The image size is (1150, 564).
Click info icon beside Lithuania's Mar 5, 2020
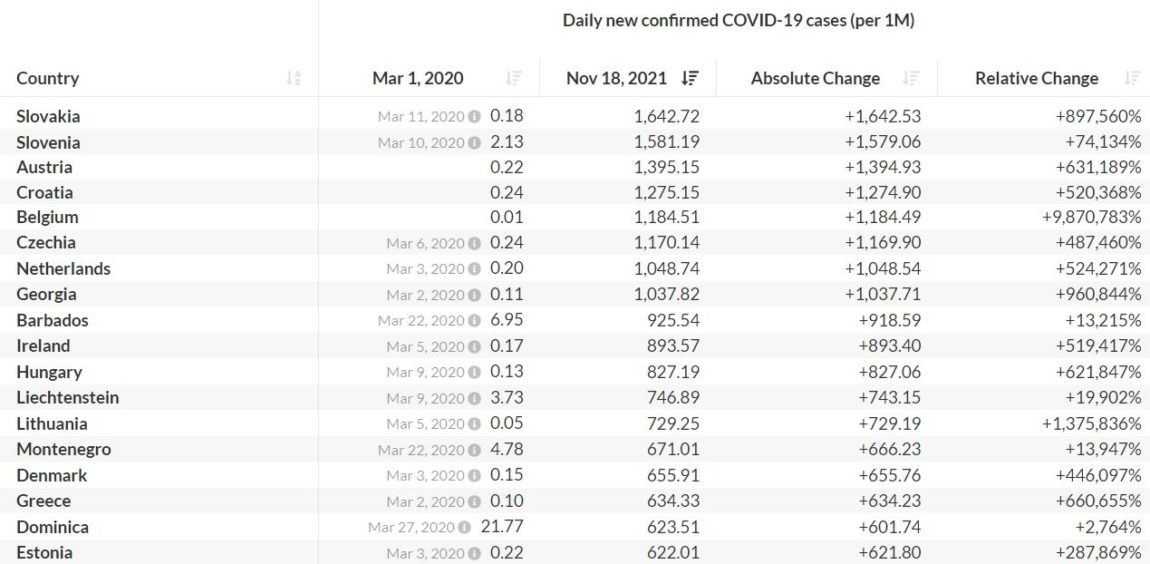point(474,424)
